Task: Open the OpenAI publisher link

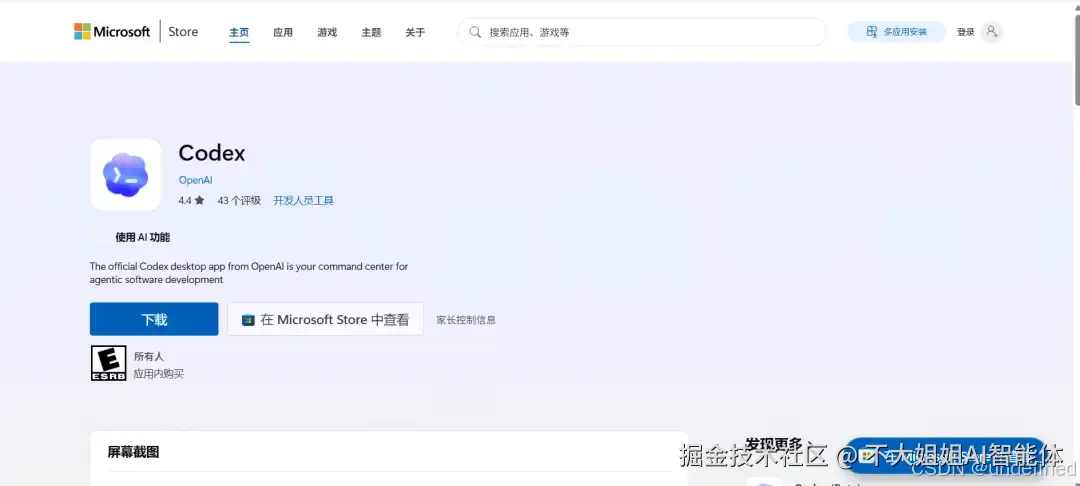Action: [x=196, y=180]
